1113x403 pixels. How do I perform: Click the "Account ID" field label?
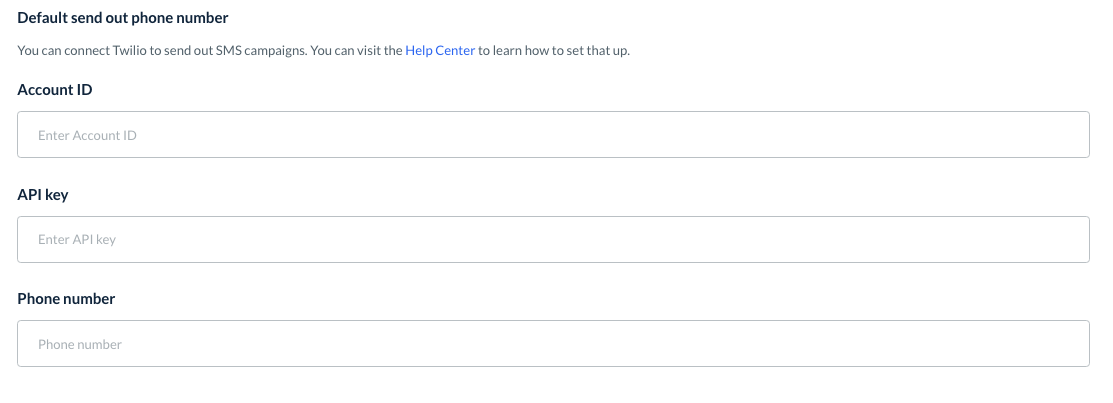click(x=55, y=90)
